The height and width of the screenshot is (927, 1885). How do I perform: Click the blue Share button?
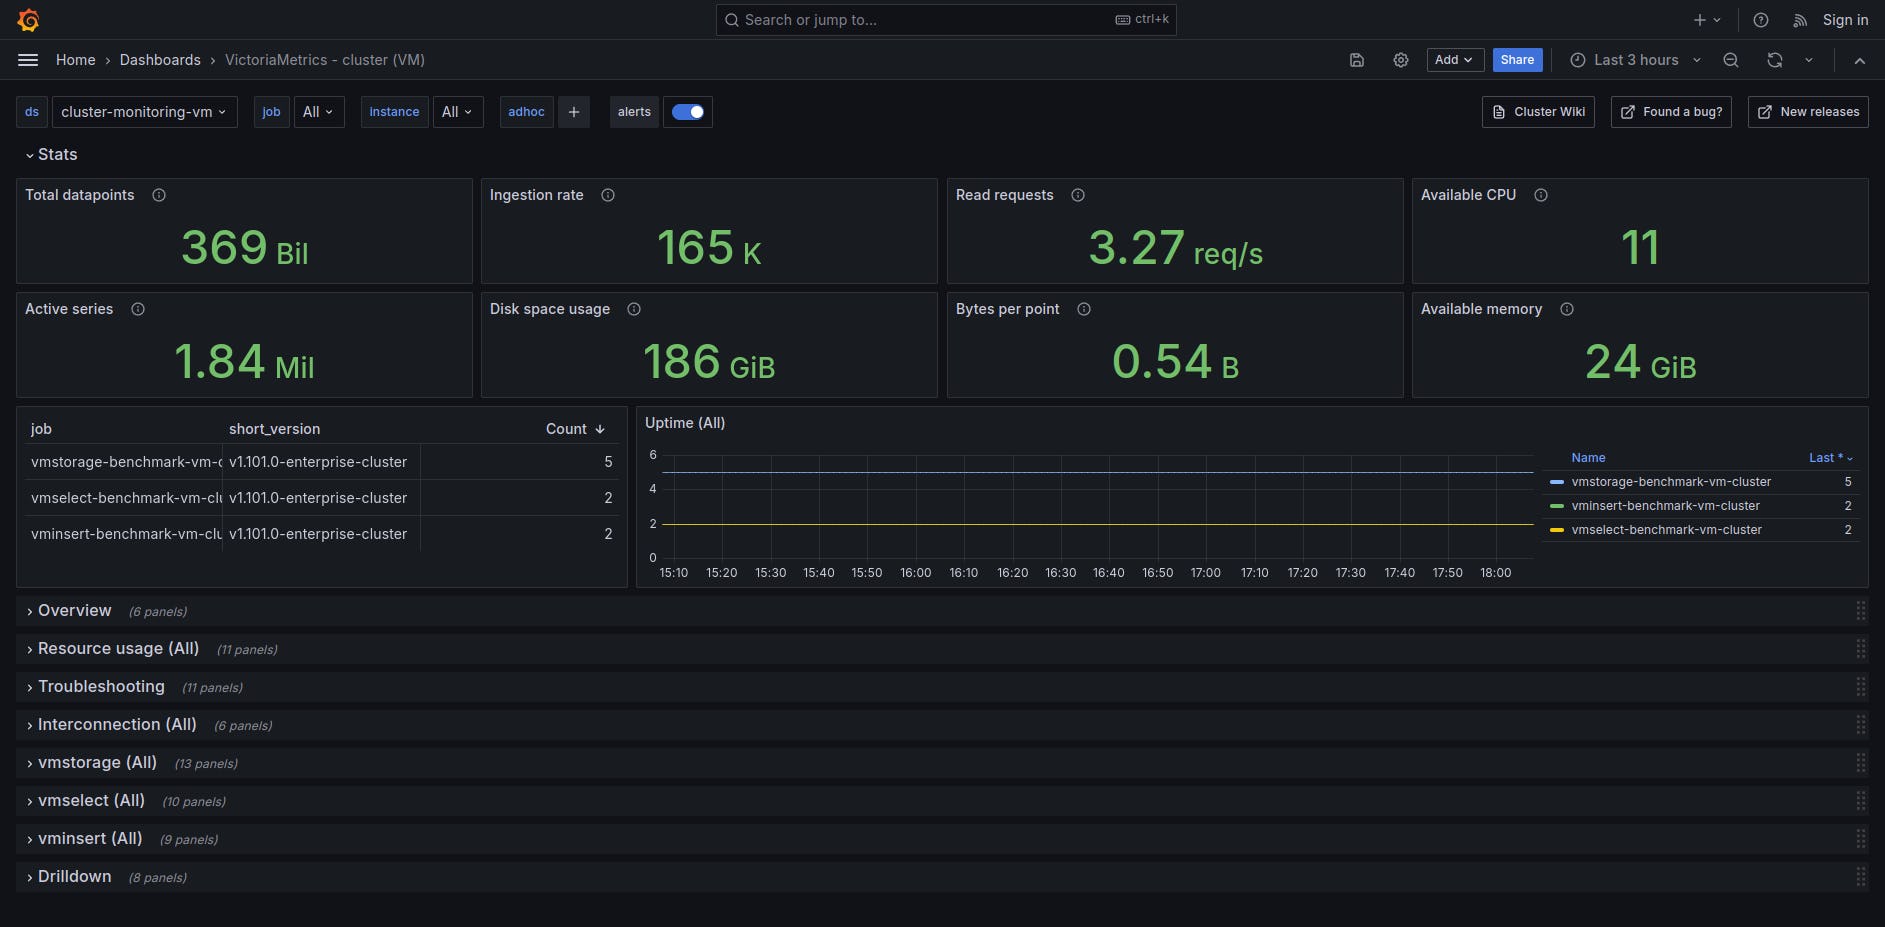(1516, 60)
